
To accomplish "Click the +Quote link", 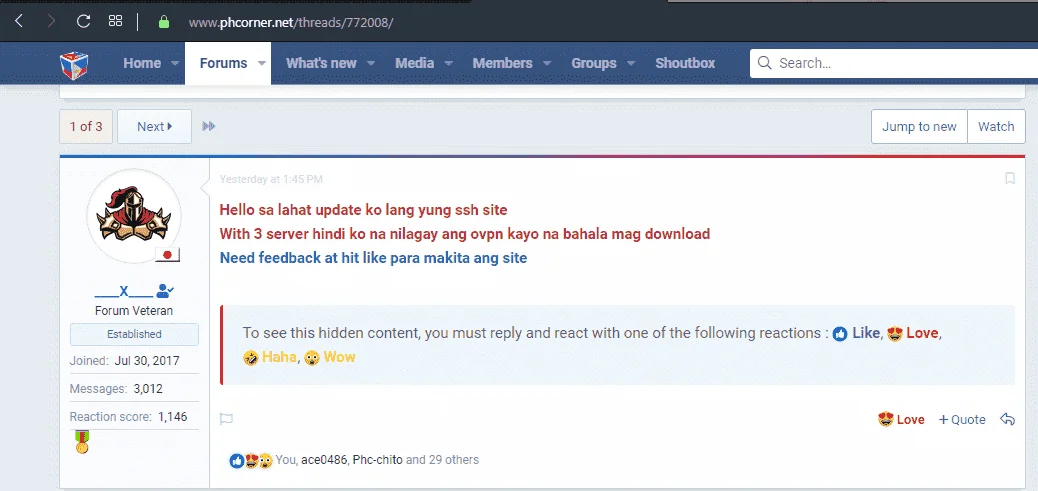I will [x=962, y=420].
